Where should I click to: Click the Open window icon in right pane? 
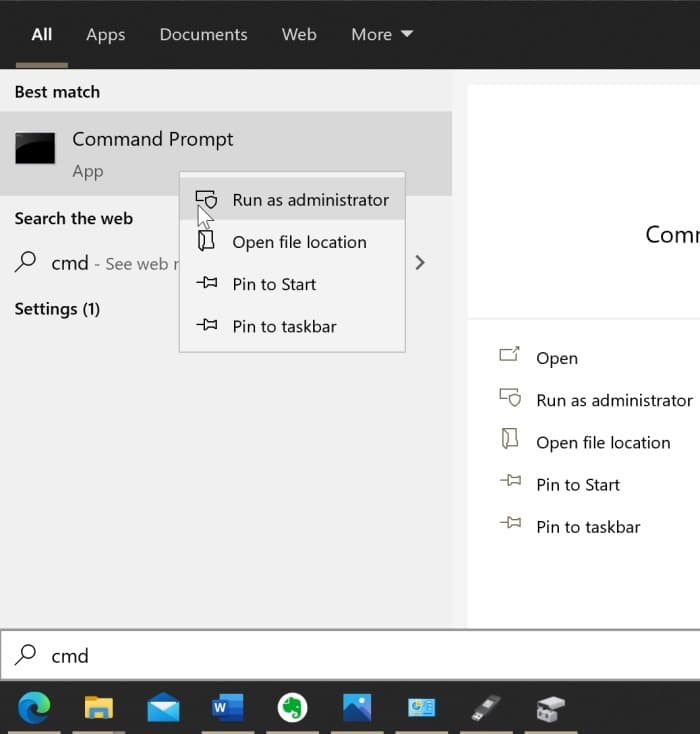click(x=509, y=354)
